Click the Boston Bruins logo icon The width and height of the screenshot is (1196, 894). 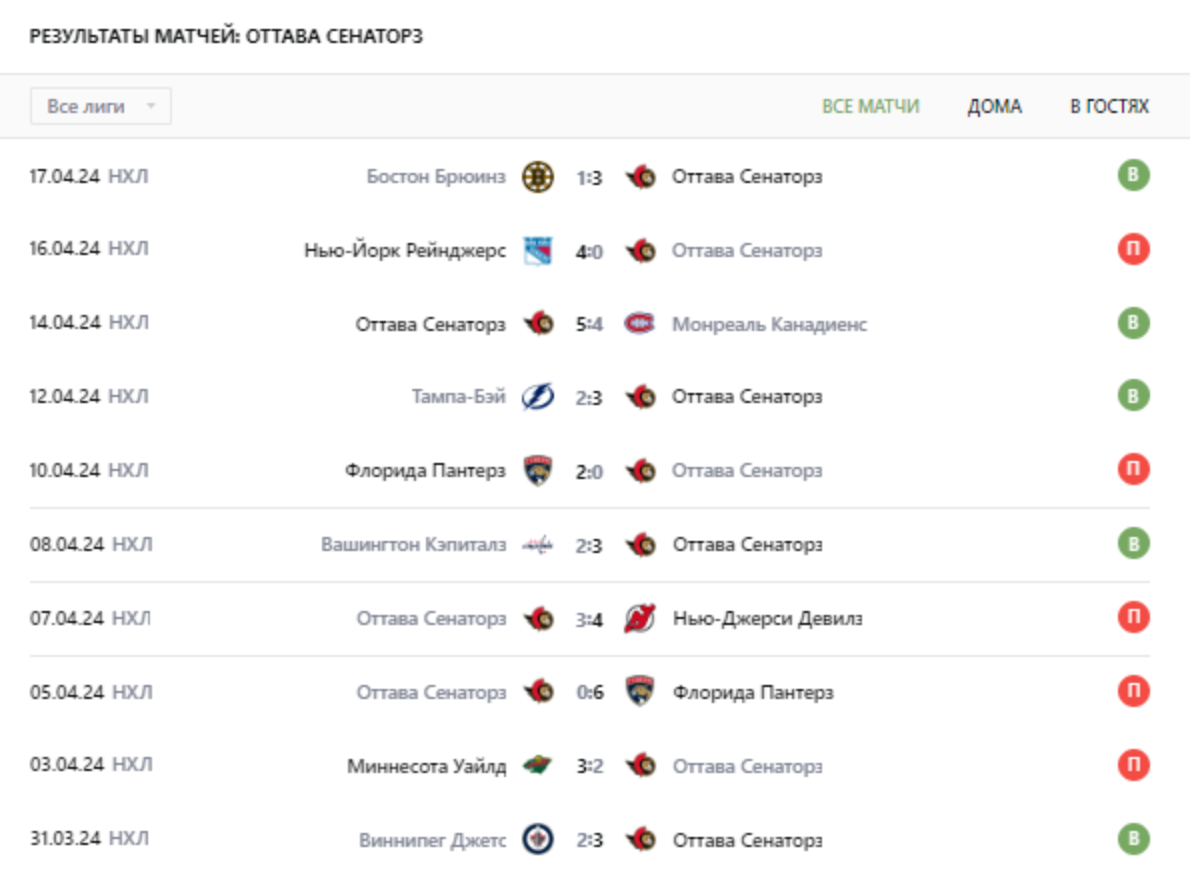(x=538, y=177)
